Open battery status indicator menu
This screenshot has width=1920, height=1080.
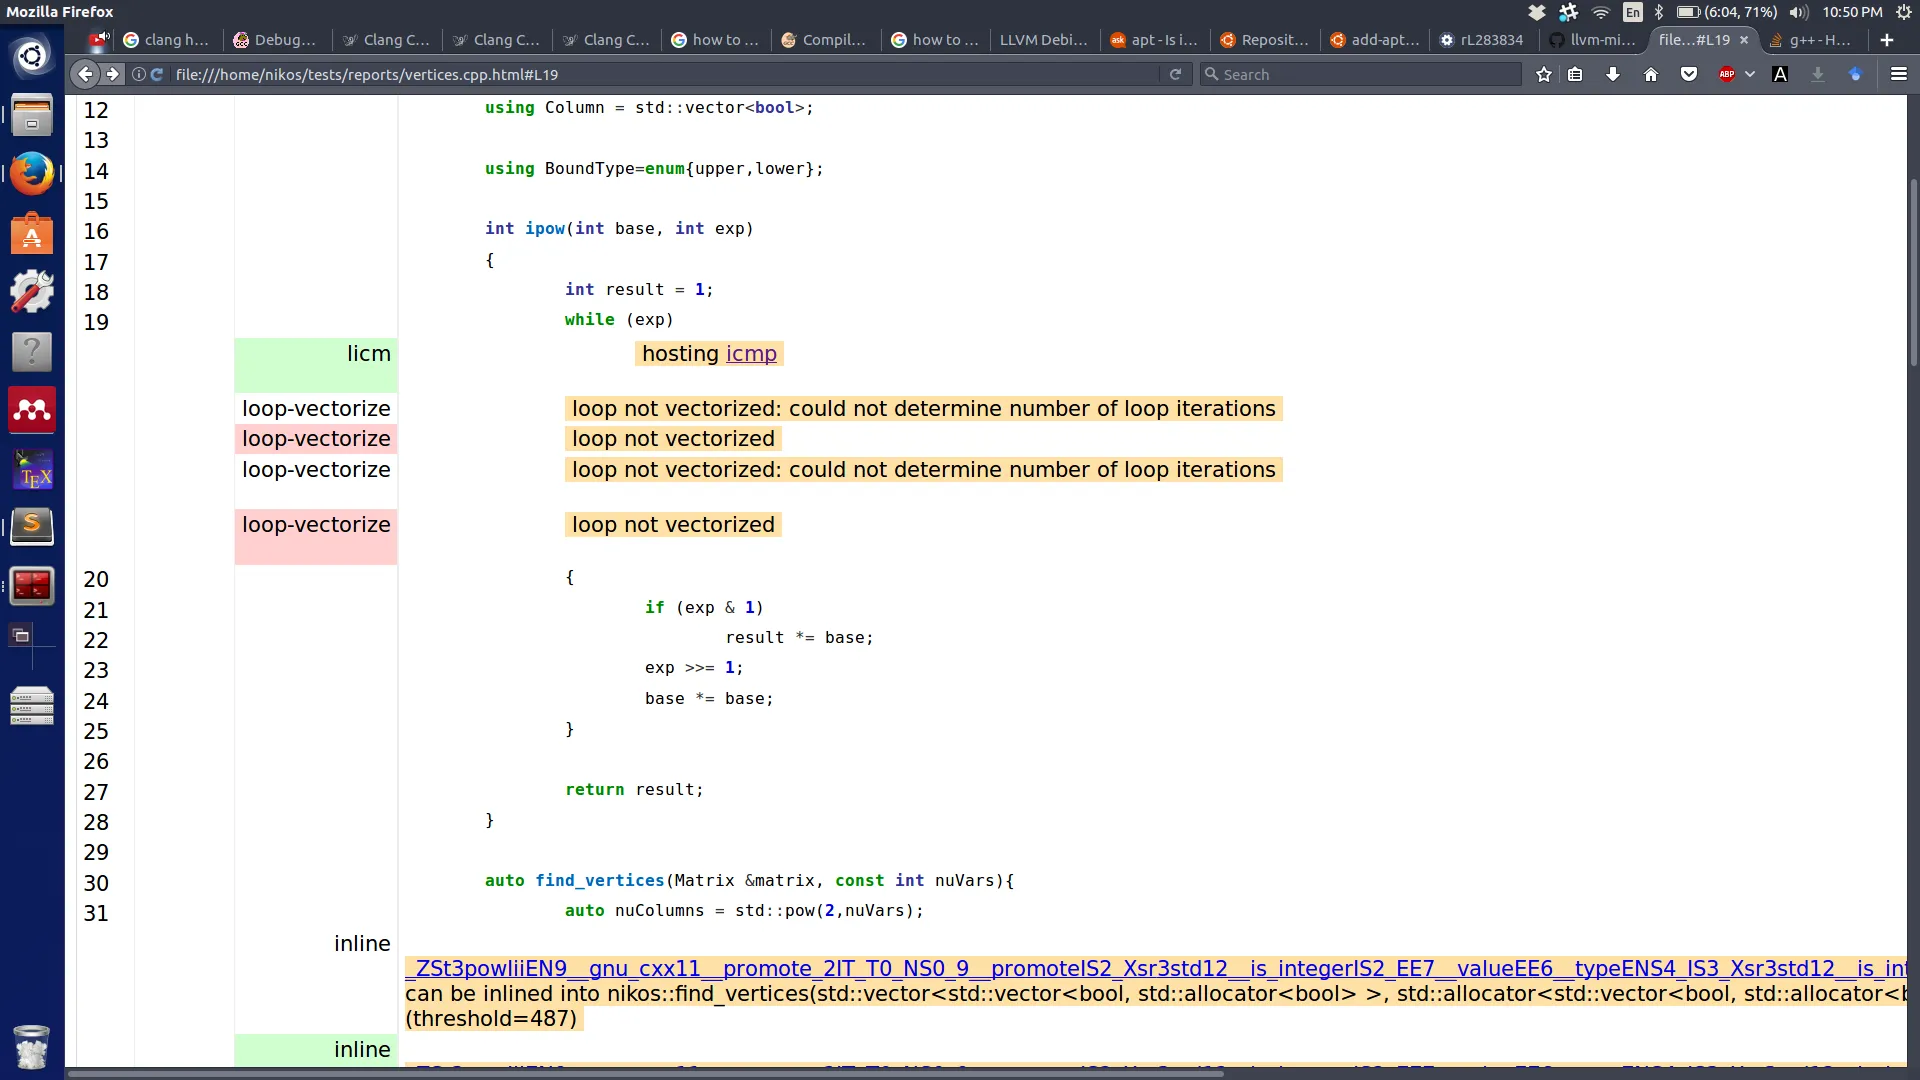(x=1688, y=12)
